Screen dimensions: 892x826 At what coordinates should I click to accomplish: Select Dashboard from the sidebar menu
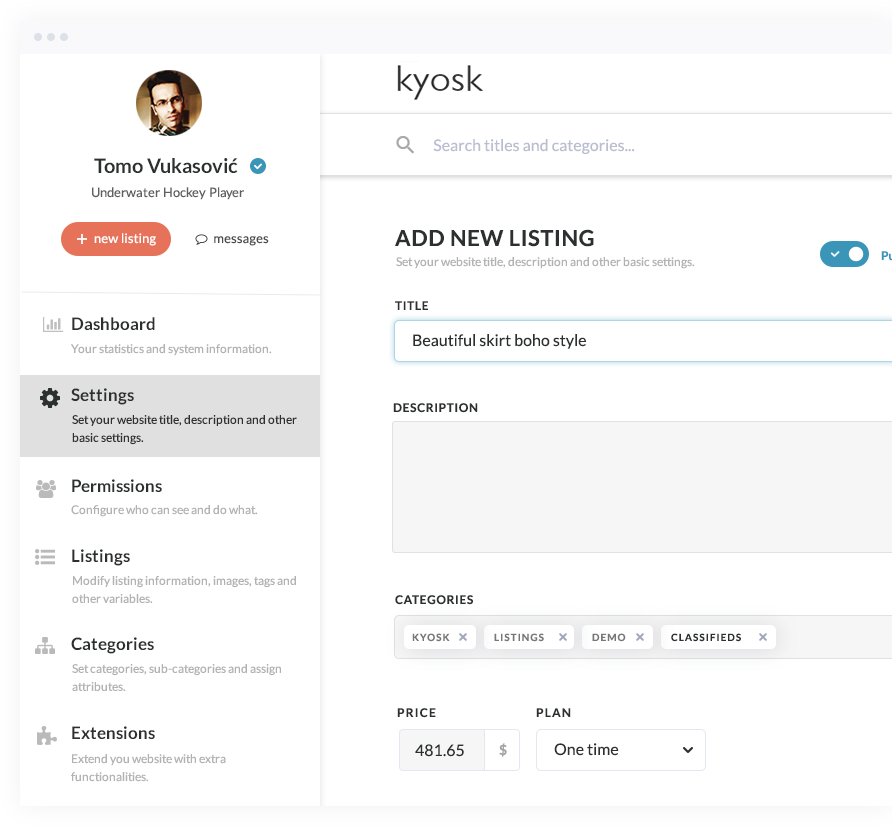click(x=113, y=324)
